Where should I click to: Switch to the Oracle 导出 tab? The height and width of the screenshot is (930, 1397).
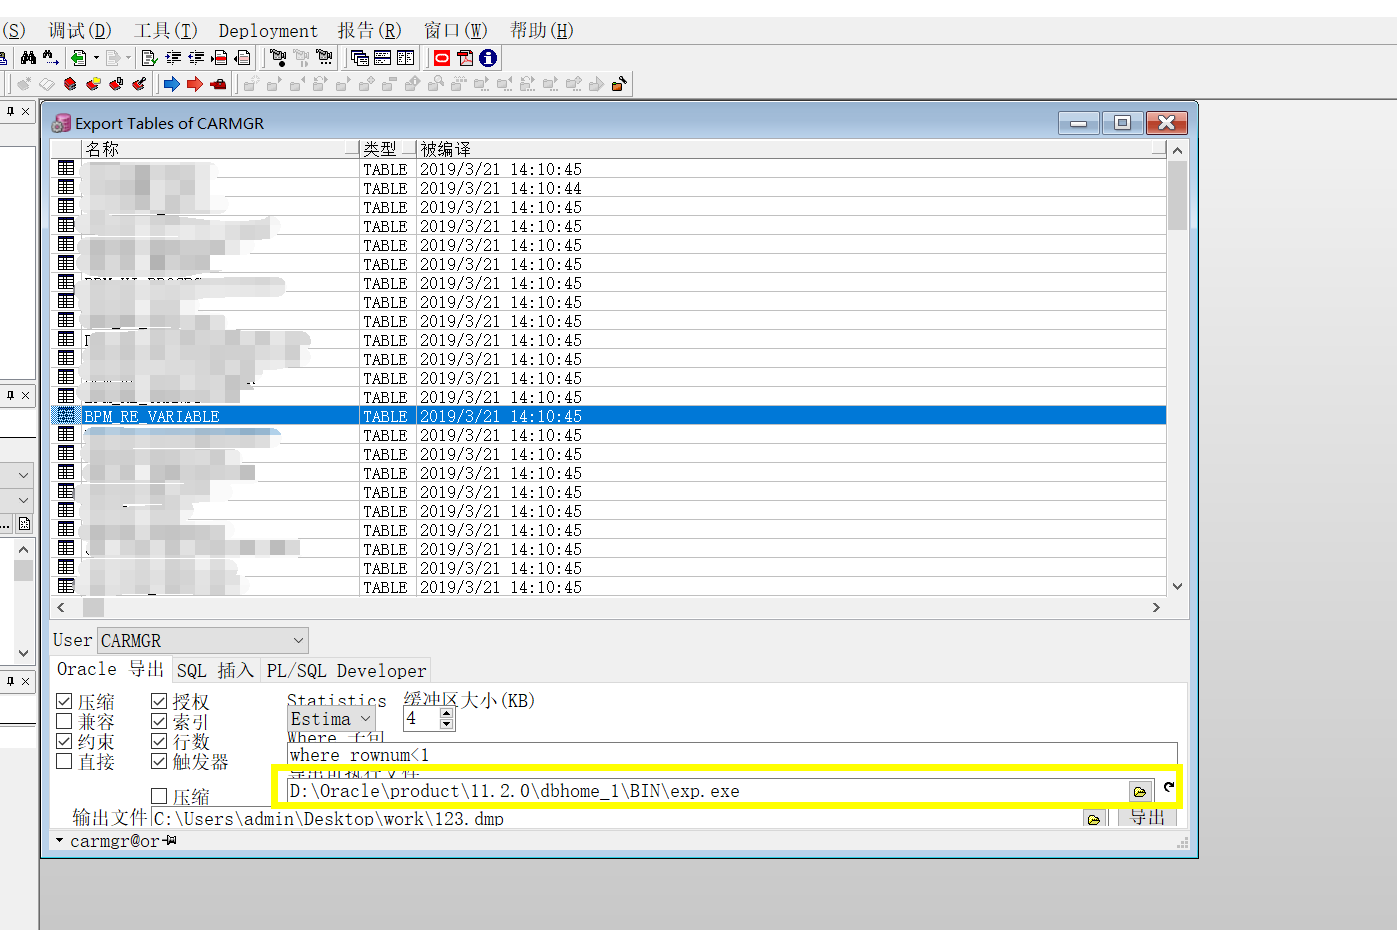pyautogui.click(x=111, y=669)
